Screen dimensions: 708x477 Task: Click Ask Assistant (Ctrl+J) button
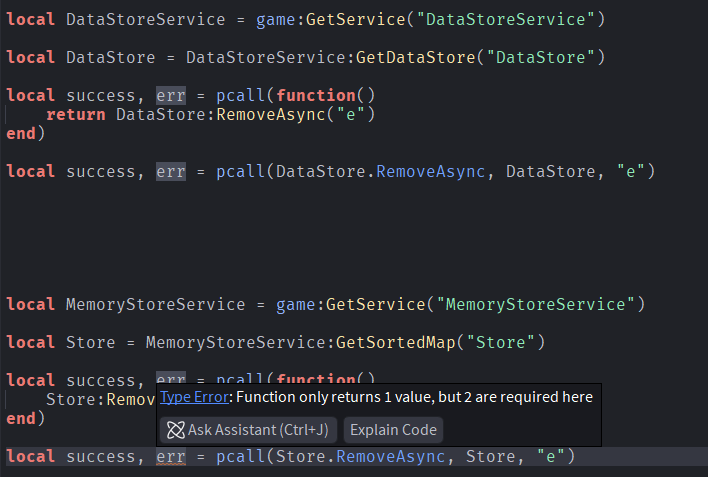pos(248,430)
